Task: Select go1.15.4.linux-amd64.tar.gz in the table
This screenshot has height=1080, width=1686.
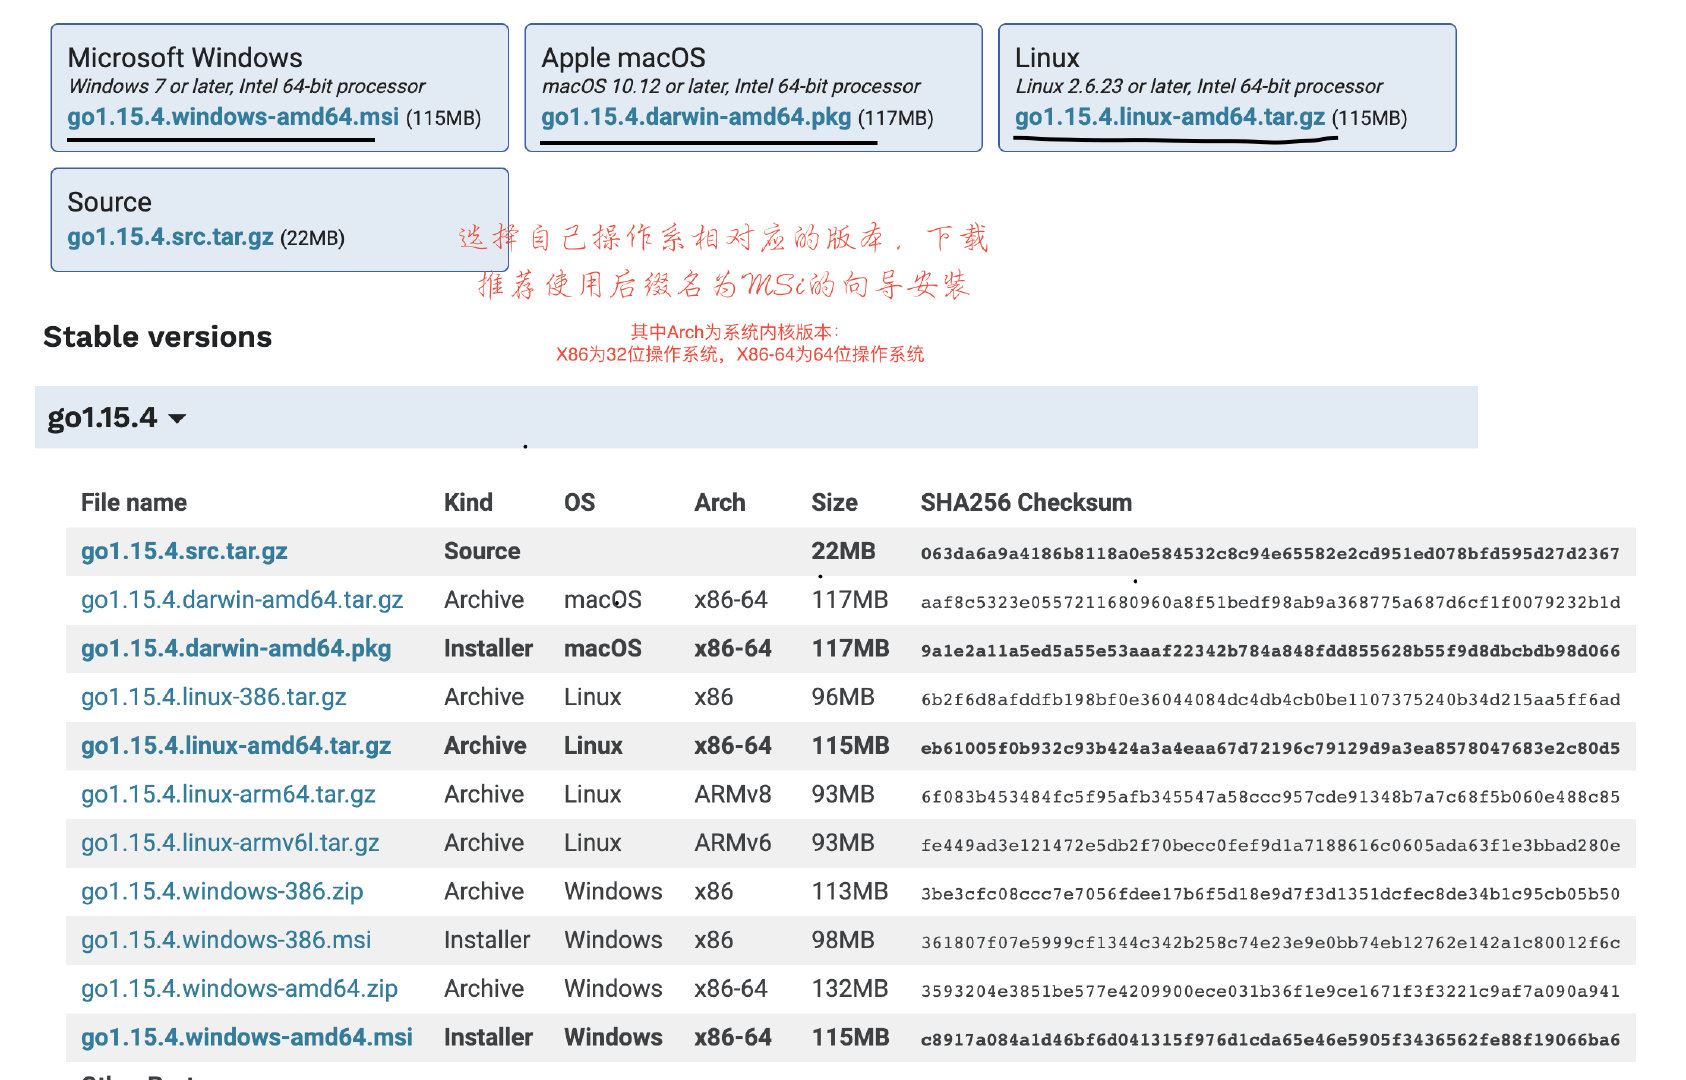Action: click(x=235, y=745)
